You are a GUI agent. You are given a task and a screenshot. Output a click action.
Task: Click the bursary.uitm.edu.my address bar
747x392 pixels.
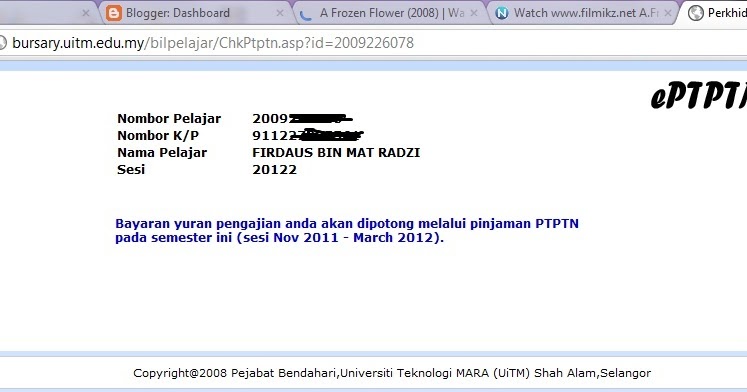coord(374,43)
